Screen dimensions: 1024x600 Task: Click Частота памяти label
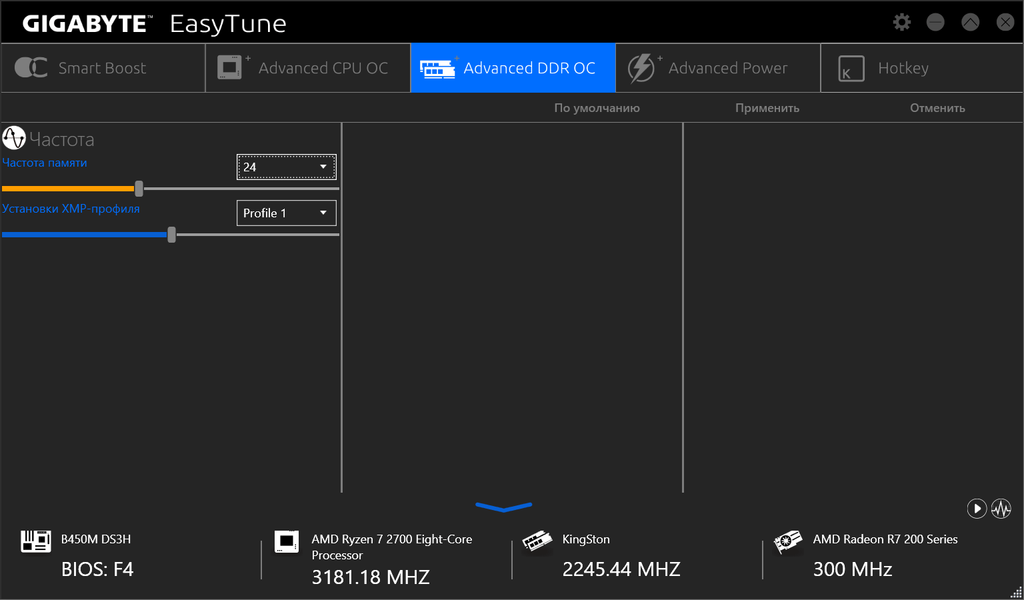point(44,163)
